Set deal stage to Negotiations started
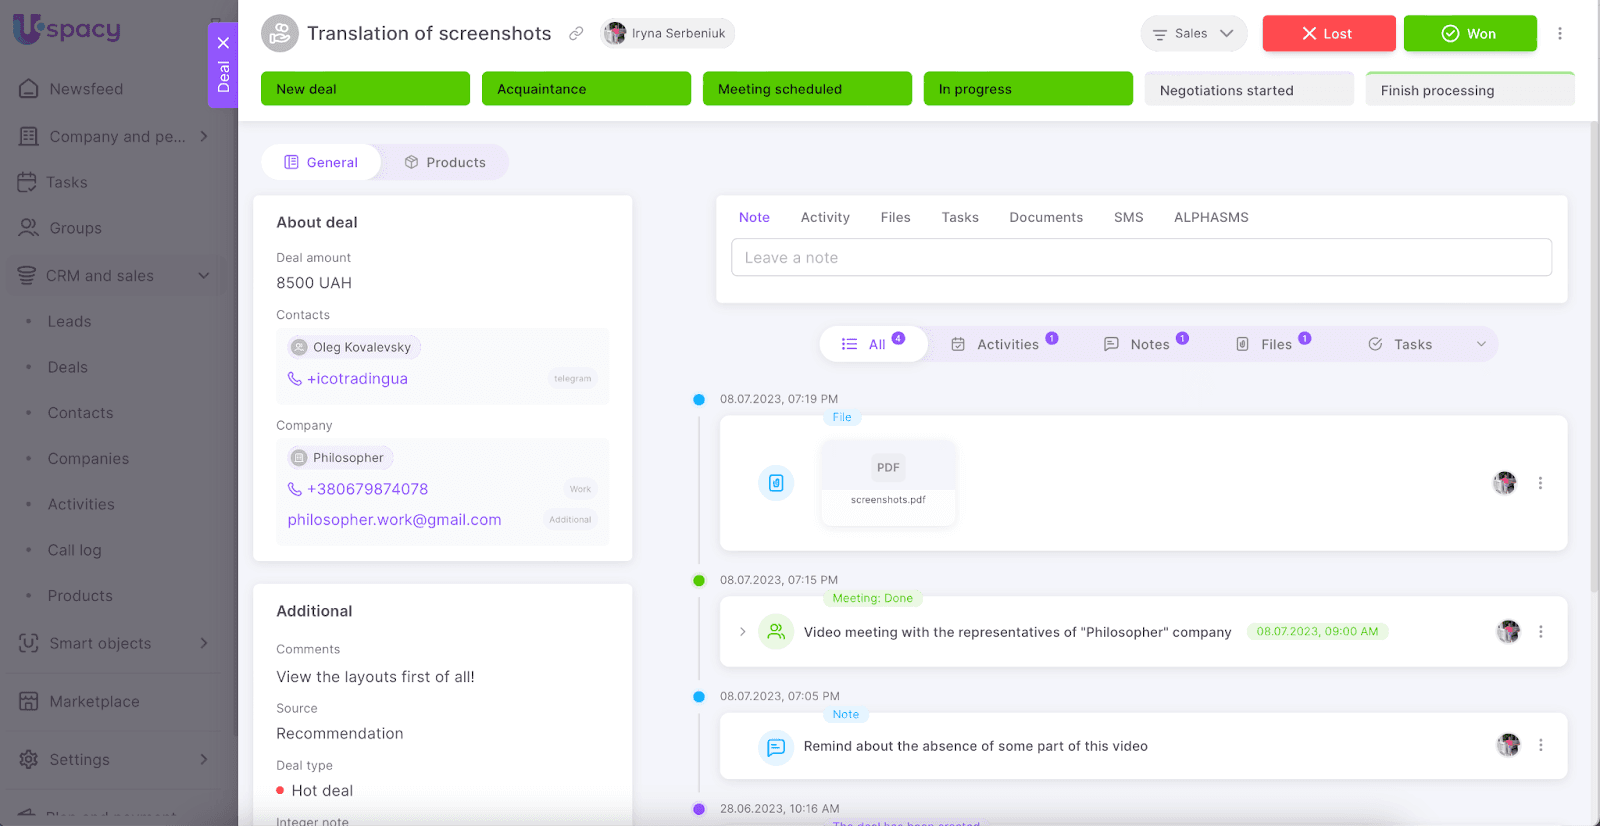The image size is (1600, 826). point(1248,90)
